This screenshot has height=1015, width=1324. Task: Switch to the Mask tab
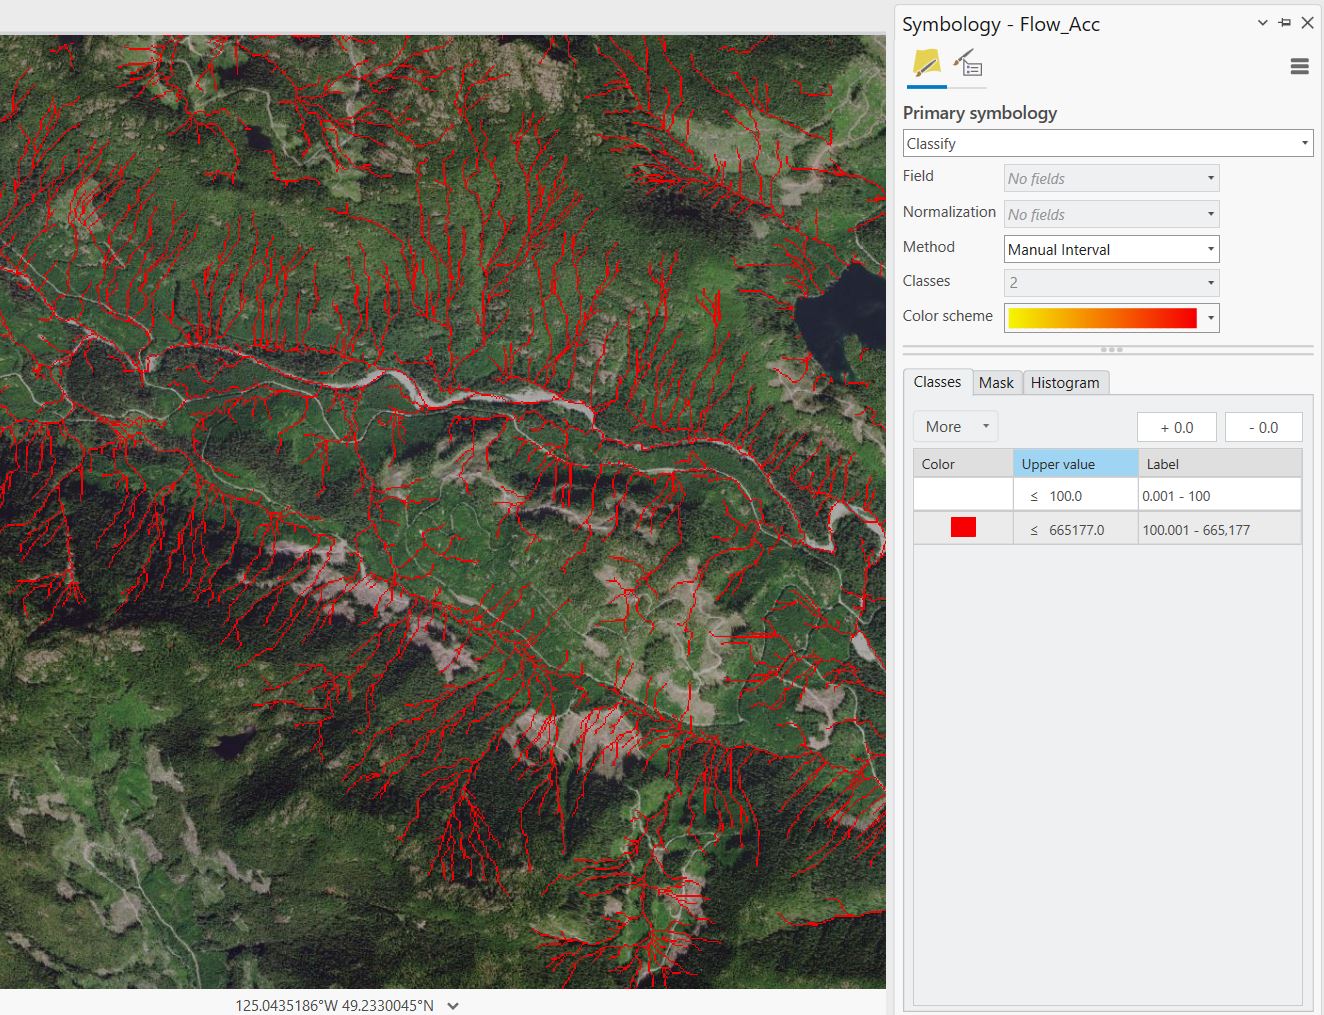click(x=996, y=383)
